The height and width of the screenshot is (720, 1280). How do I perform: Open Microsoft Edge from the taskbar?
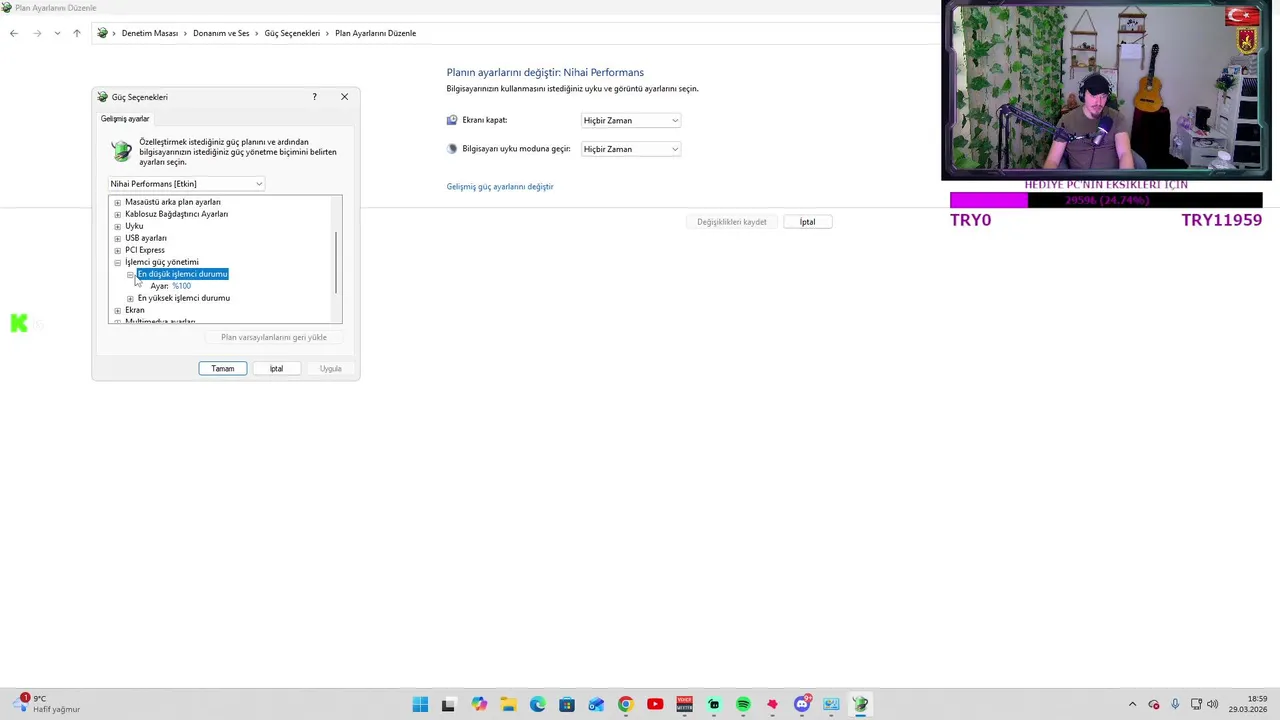537,704
